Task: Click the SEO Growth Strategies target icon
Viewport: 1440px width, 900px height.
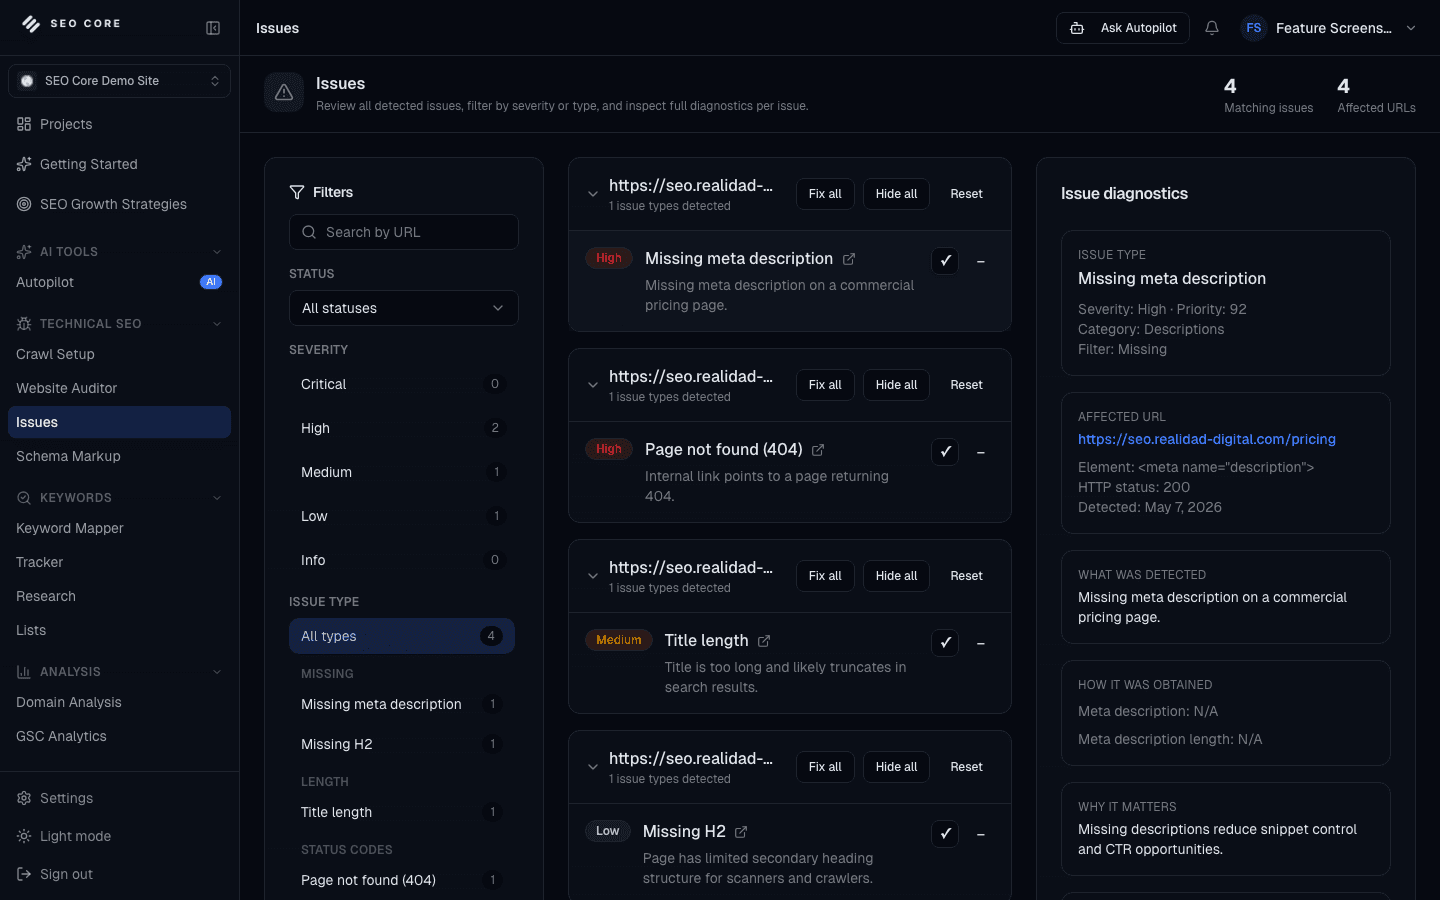Action: pyautogui.click(x=24, y=204)
